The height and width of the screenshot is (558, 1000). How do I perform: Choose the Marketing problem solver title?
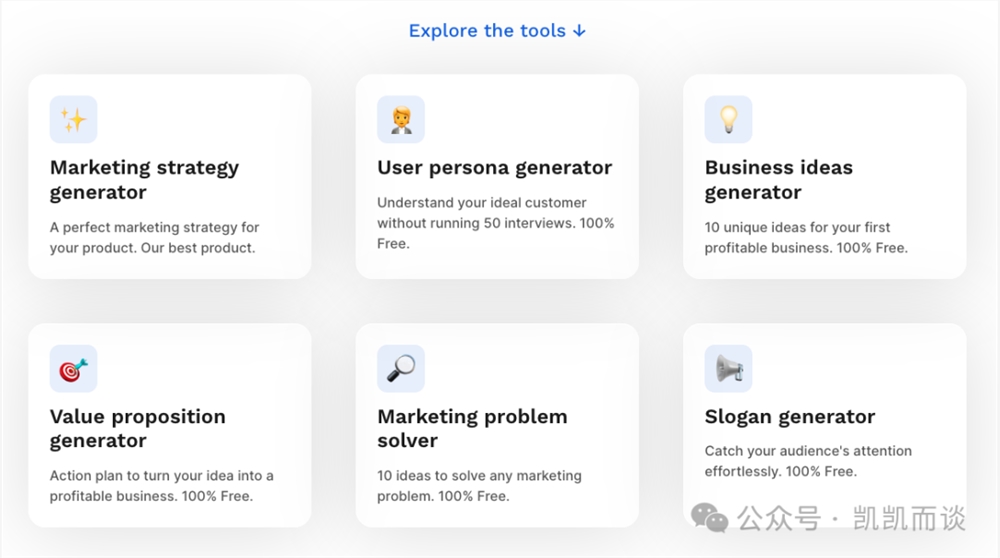click(471, 429)
